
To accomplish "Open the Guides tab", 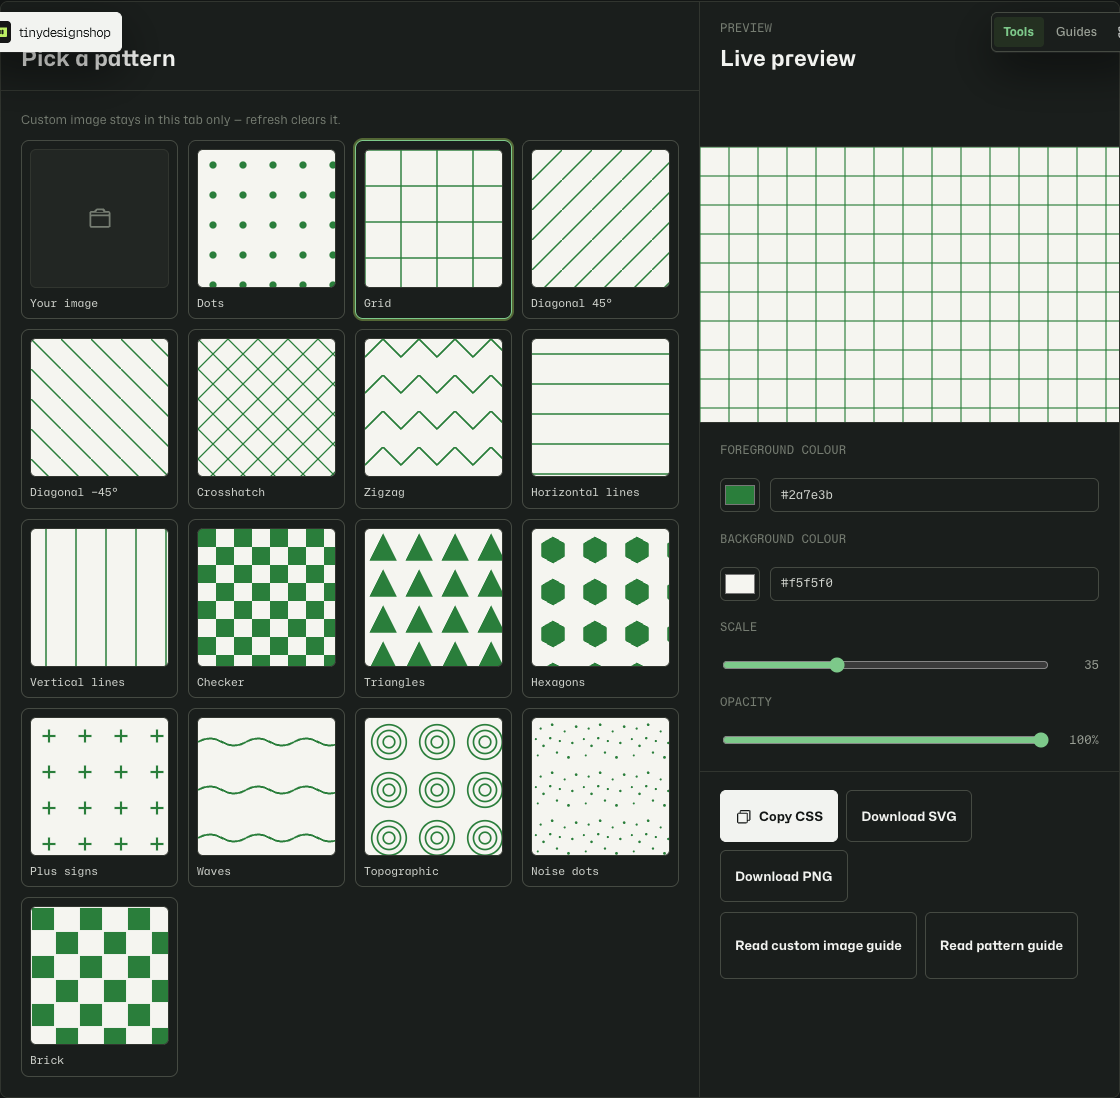I will click(x=1076, y=31).
